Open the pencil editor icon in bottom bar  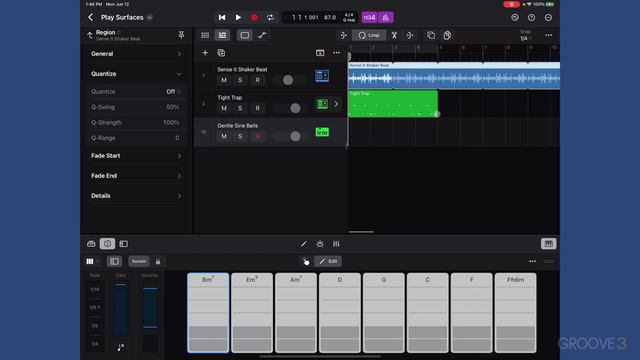pyautogui.click(x=304, y=244)
